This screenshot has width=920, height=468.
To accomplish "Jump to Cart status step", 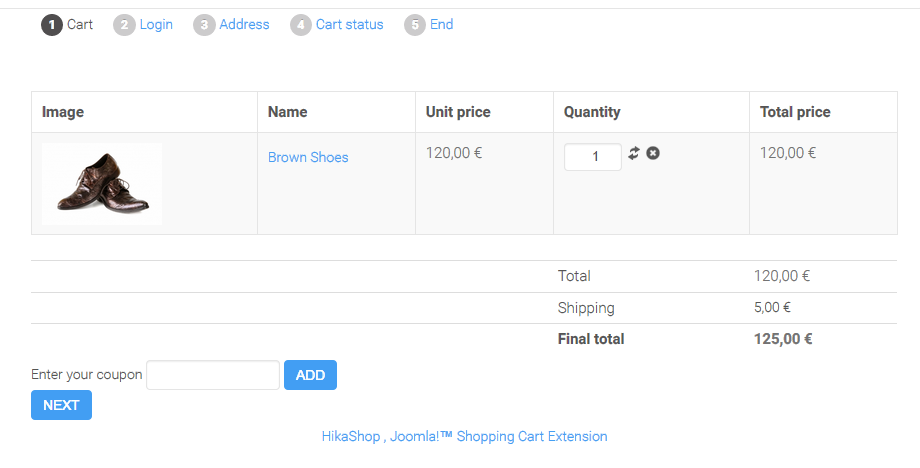I will click(349, 25).
